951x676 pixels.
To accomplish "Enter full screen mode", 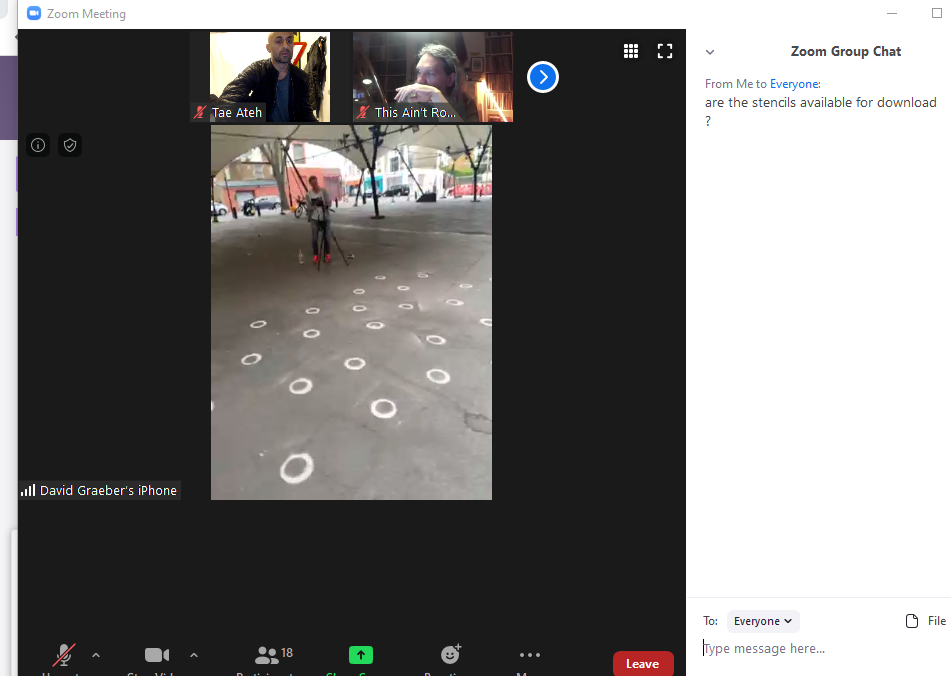I will point(665,51).
